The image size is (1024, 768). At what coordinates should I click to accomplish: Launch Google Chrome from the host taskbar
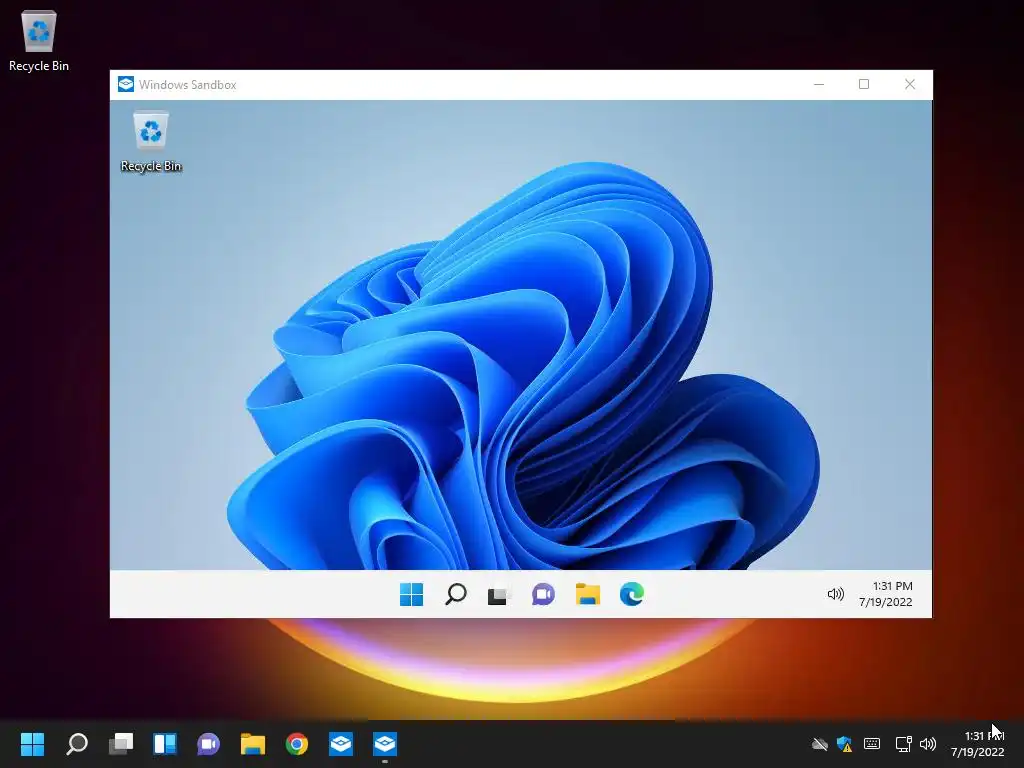tap(296, 743)
